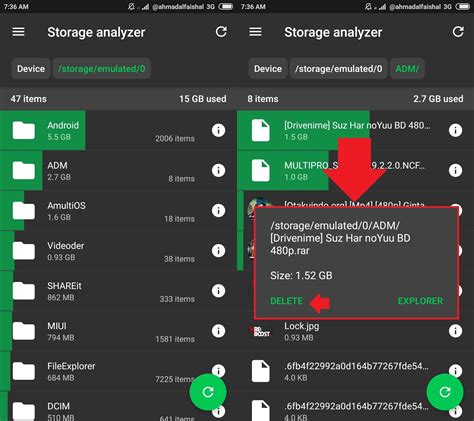Select the green /storage/emulated/0 path chip
474x421 pixels.
tap(102, 69)
